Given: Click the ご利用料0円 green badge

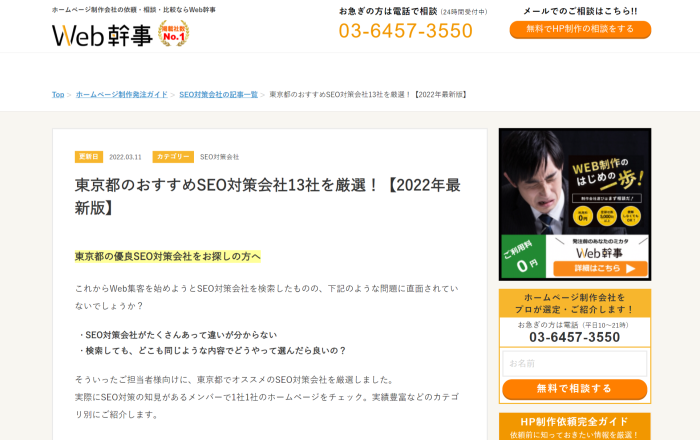Looking at the screenshot, I should [523, 257].
